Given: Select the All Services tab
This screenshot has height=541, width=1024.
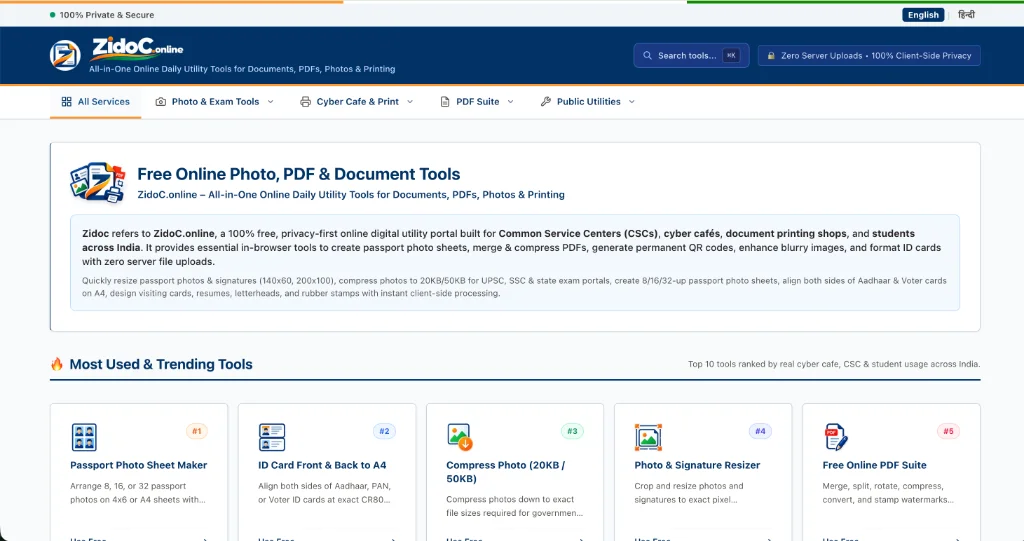Looking at the screenshot, I should tap(95, 102).
